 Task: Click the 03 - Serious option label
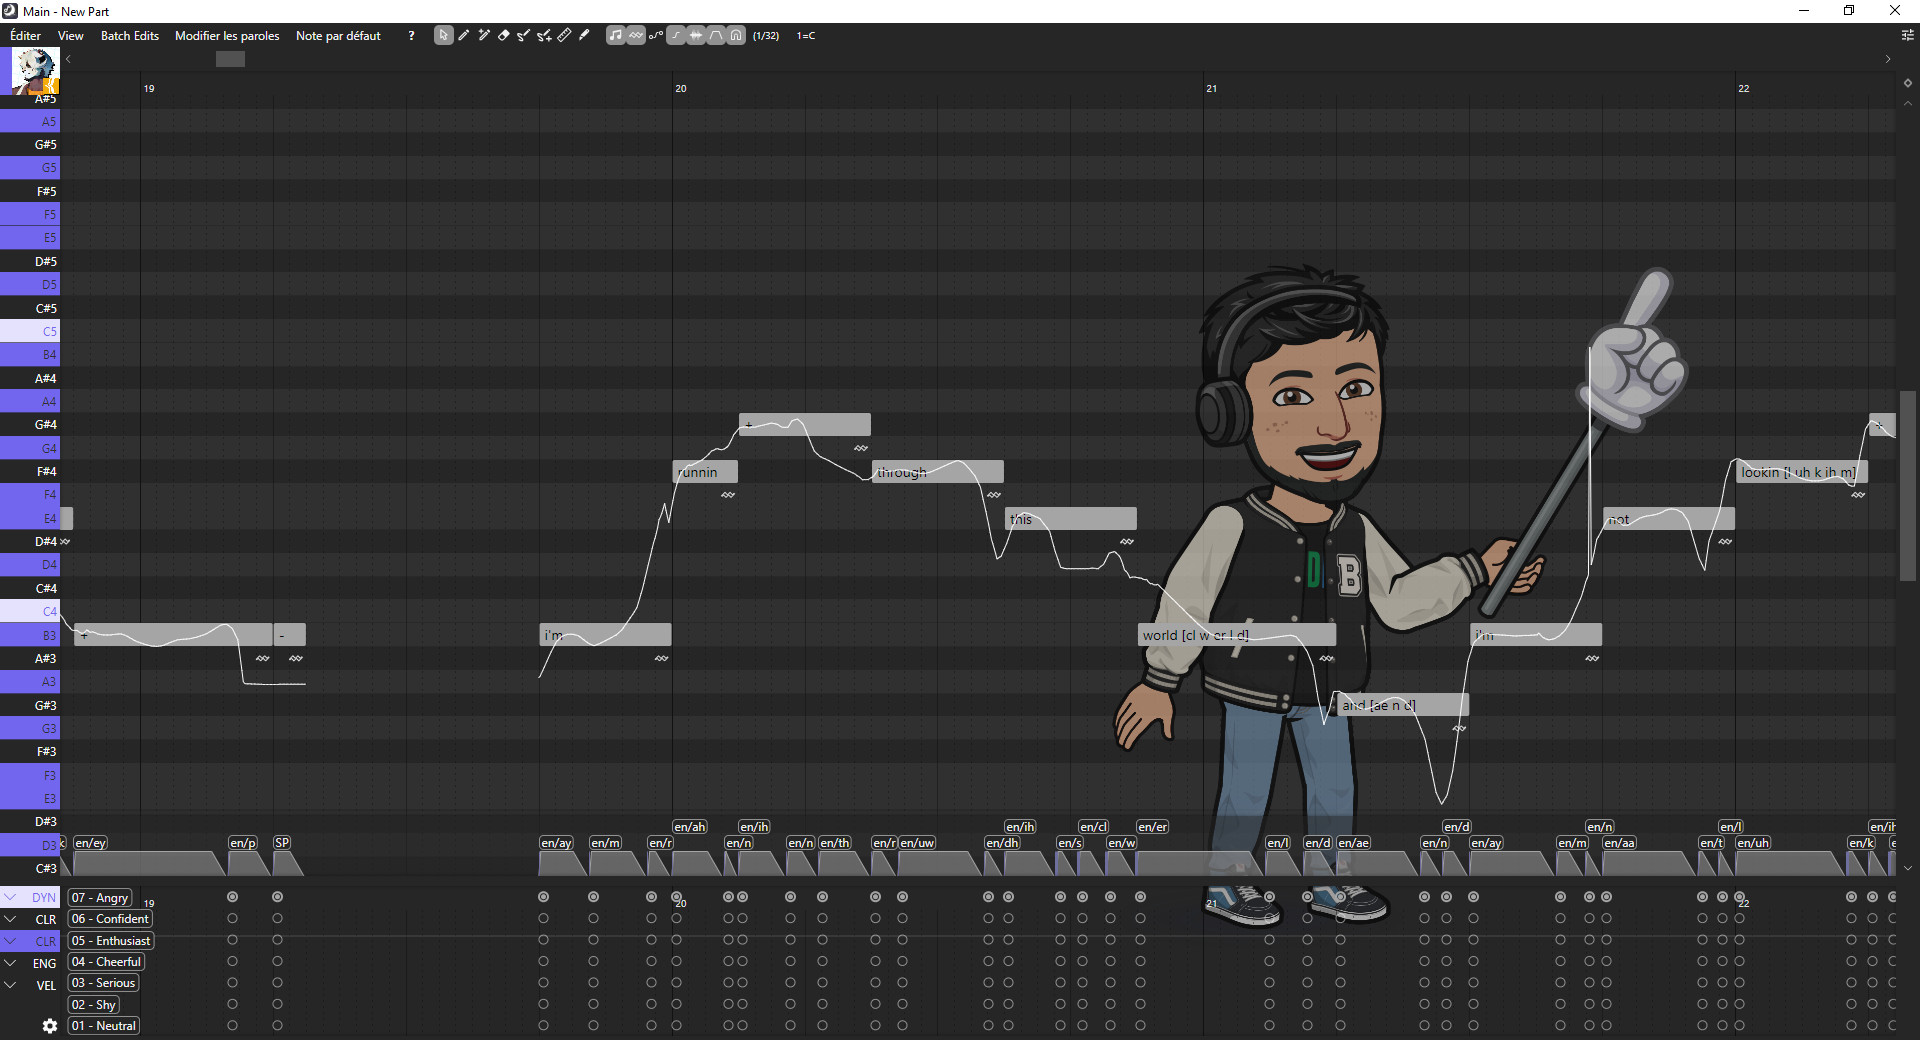103,983
